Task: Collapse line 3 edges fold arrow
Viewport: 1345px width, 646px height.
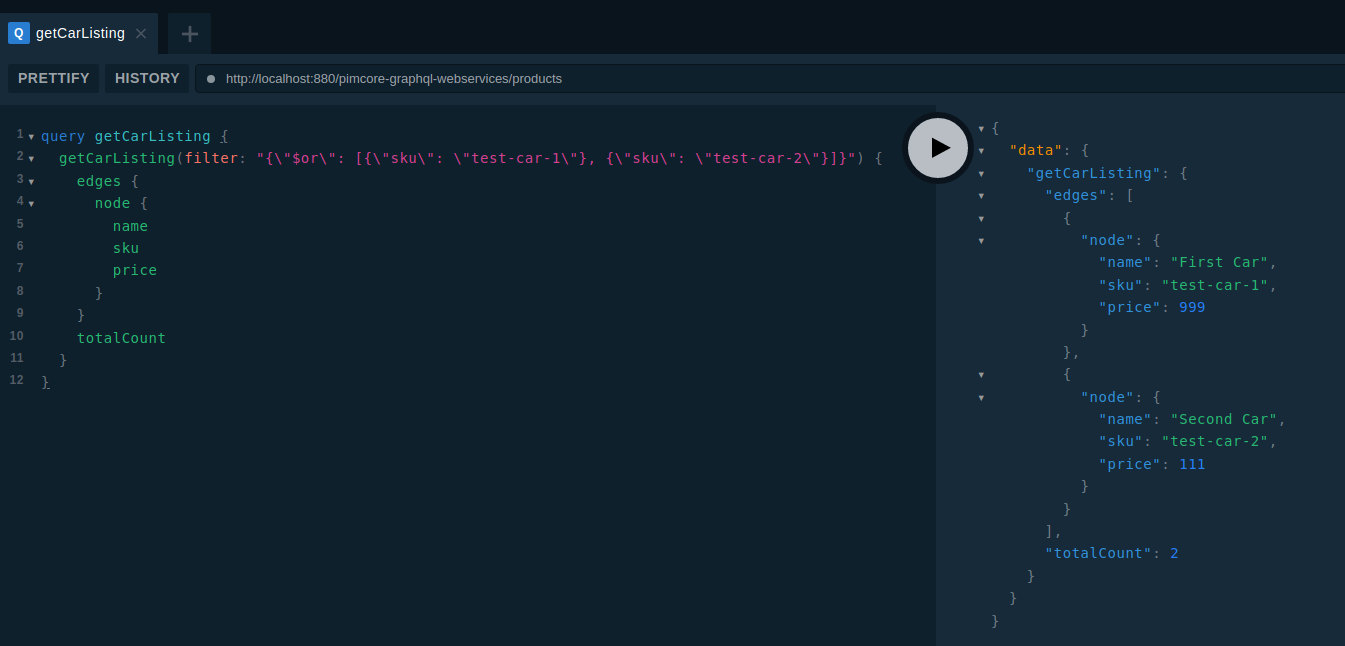Action: click(31, 182)
